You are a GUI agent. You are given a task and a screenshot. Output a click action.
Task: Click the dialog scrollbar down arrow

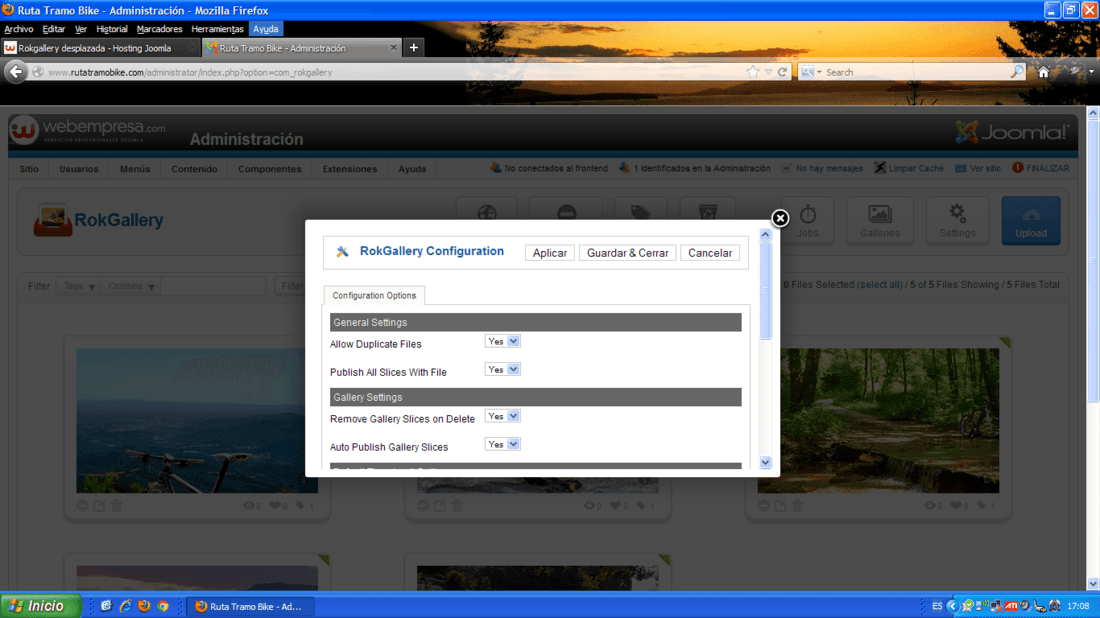(765, 462)
